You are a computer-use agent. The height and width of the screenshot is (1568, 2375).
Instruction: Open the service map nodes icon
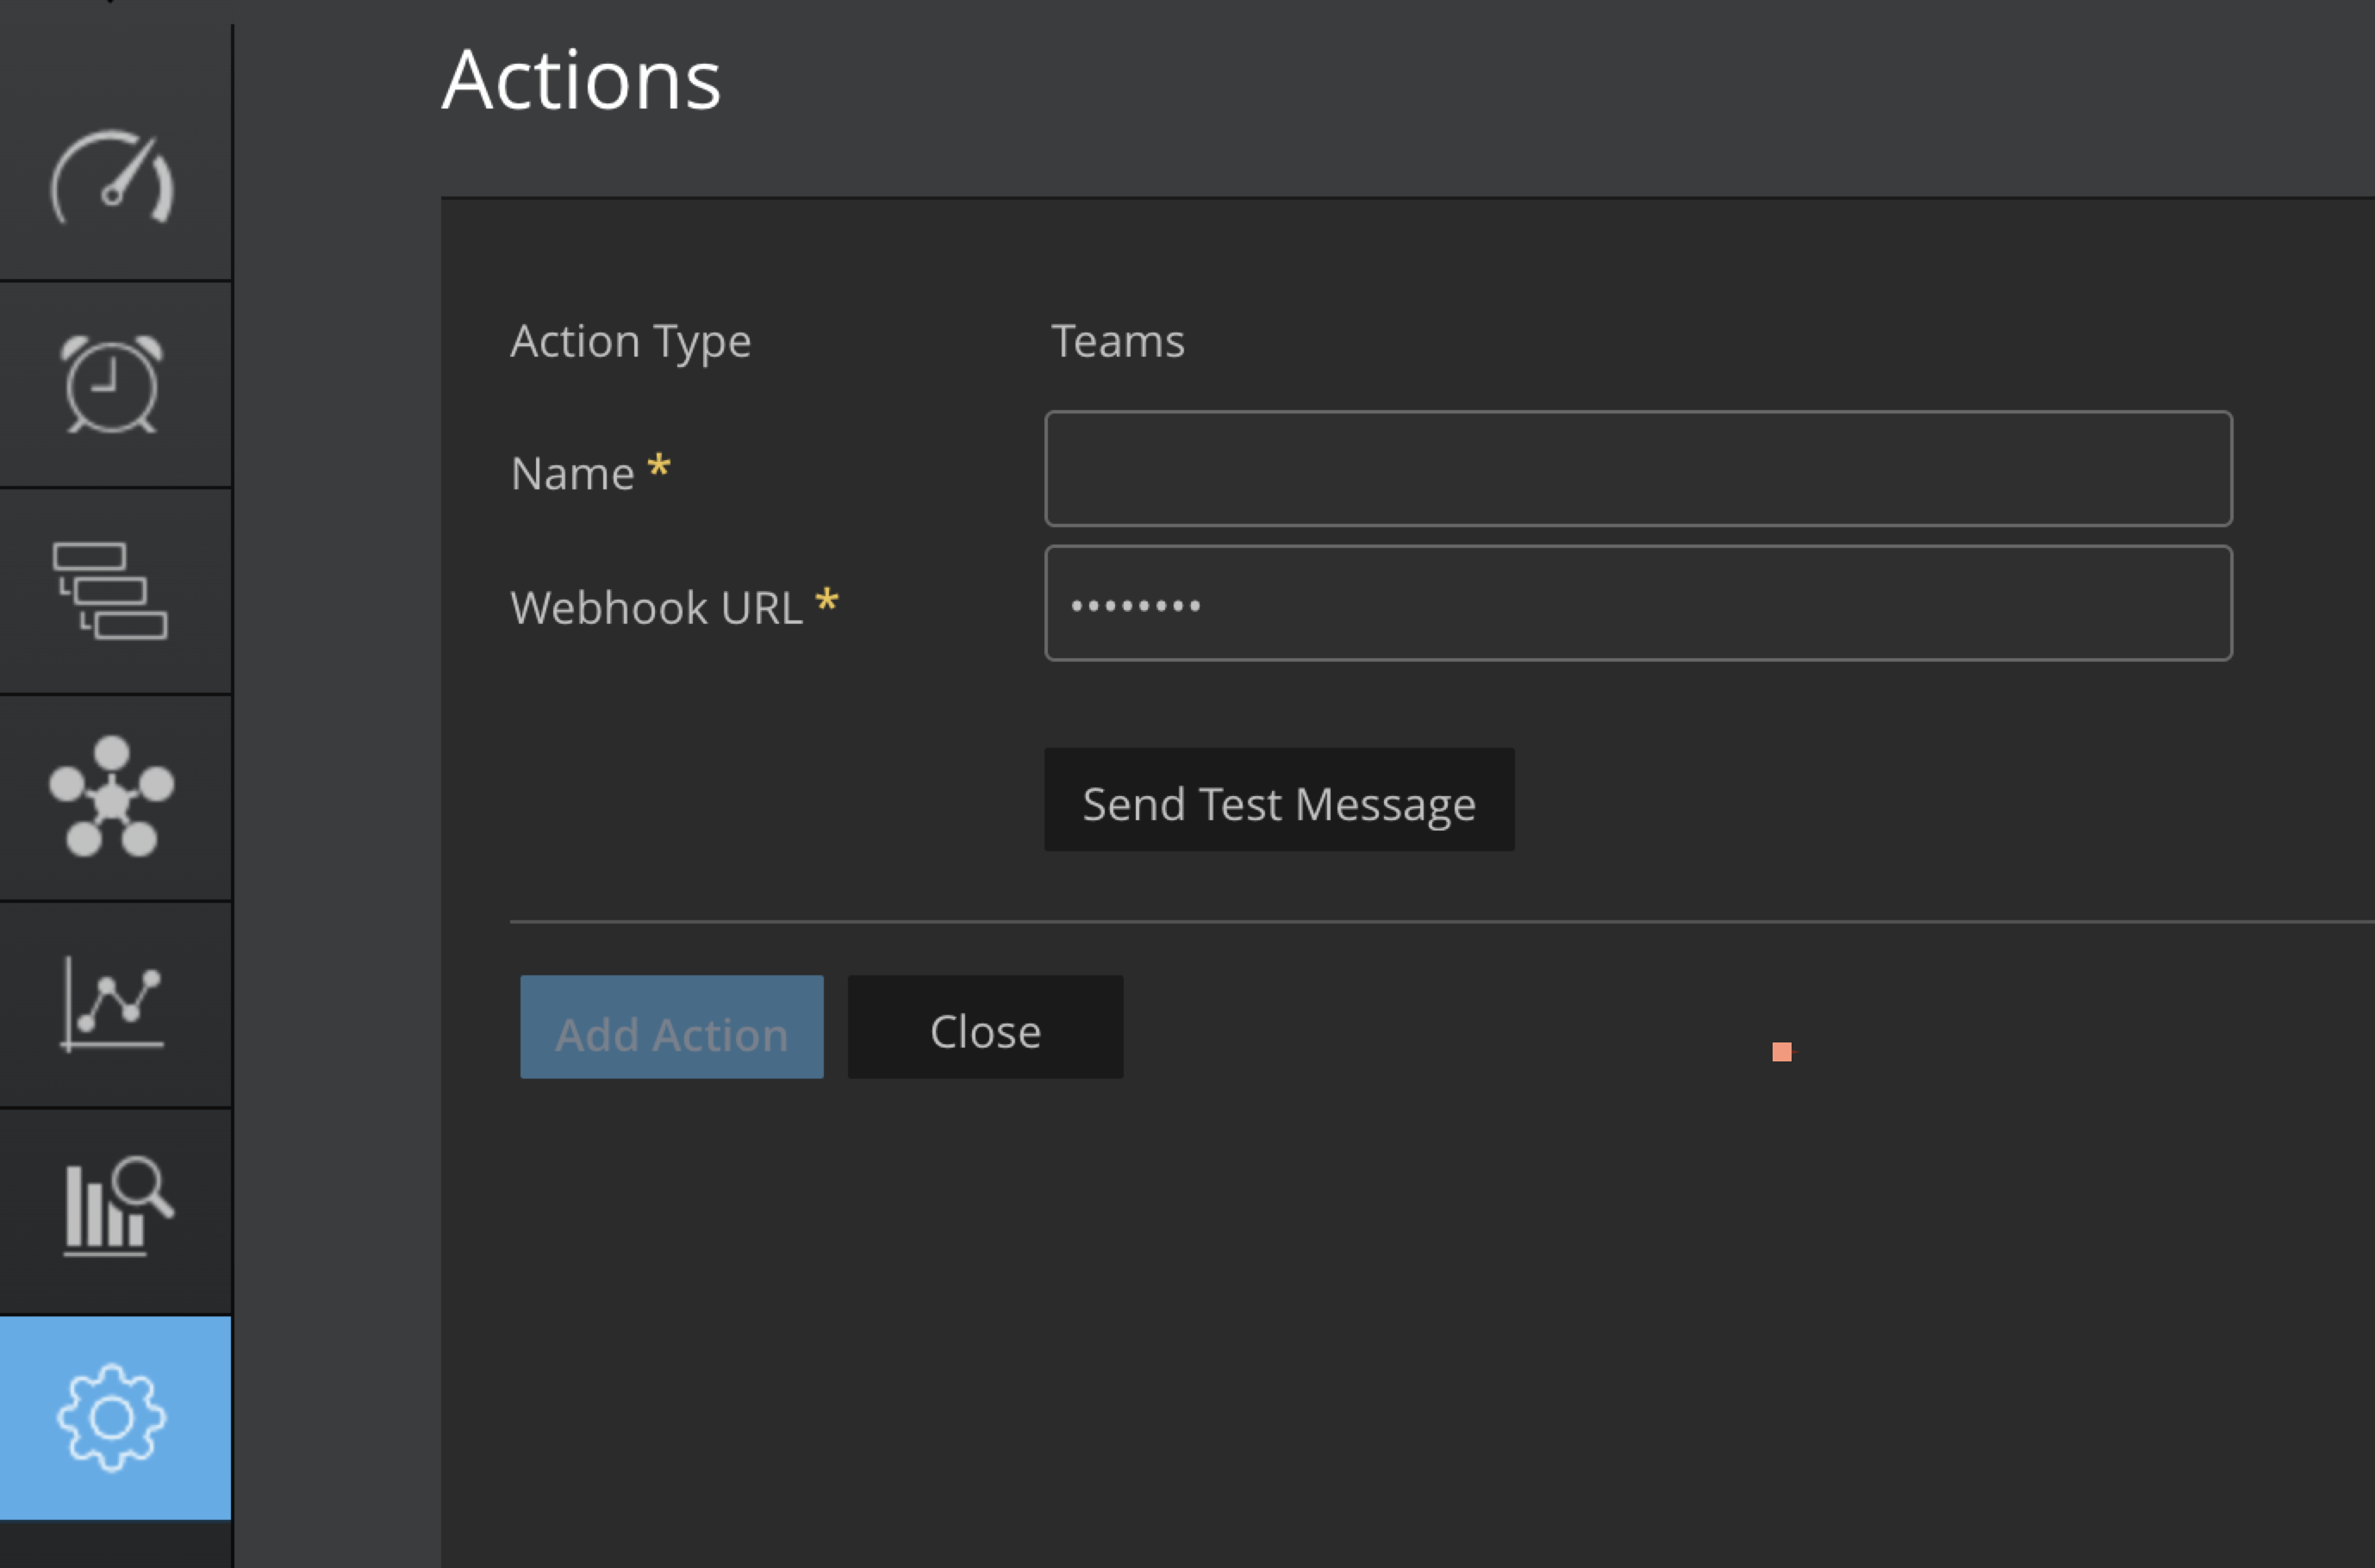[x=112, y=797]
